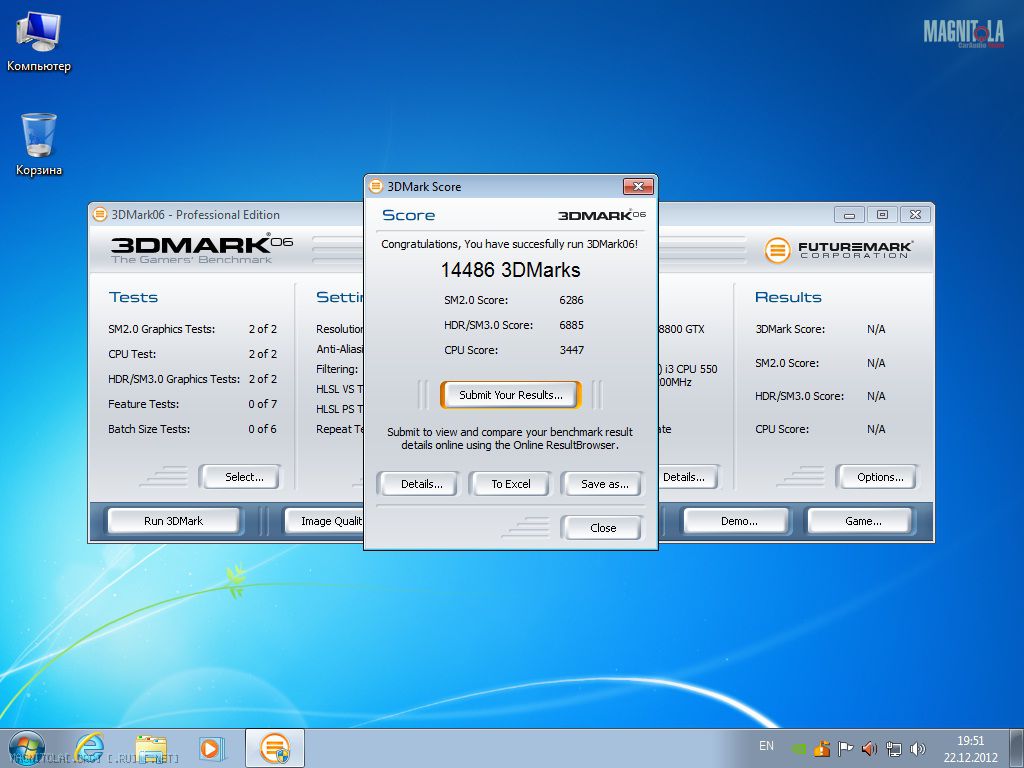This screenshot has width=1024, height=768.
Task: Click the Action Center flag tray icon
Action: (x=845, y=748)
